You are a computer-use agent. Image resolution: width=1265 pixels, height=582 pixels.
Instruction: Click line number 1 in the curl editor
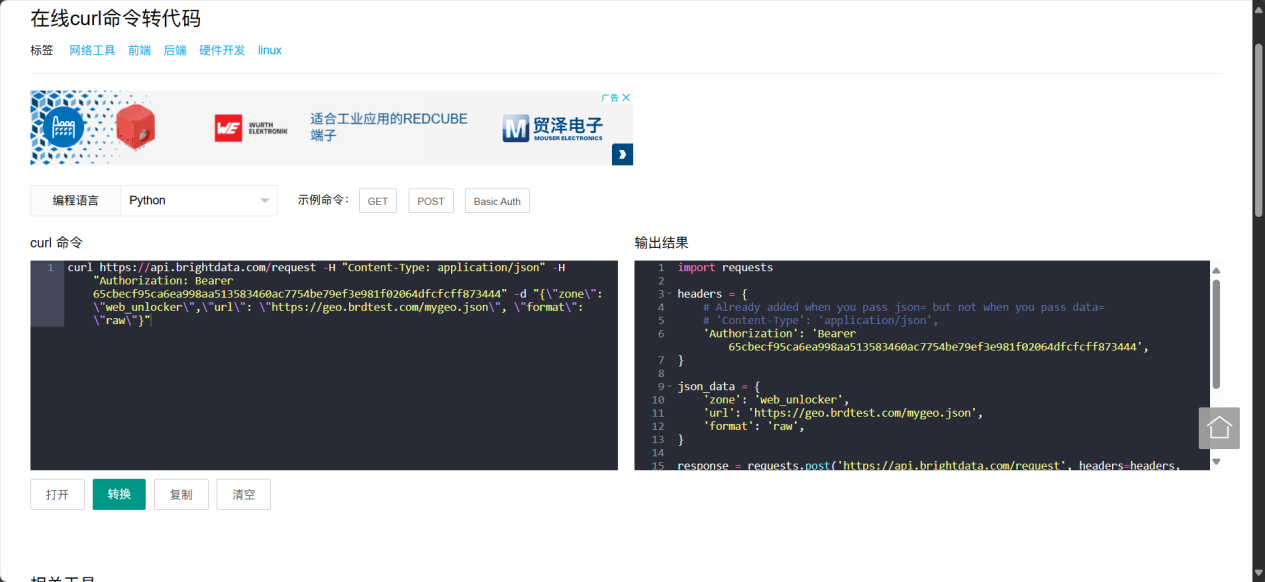[x=50, y=268]
